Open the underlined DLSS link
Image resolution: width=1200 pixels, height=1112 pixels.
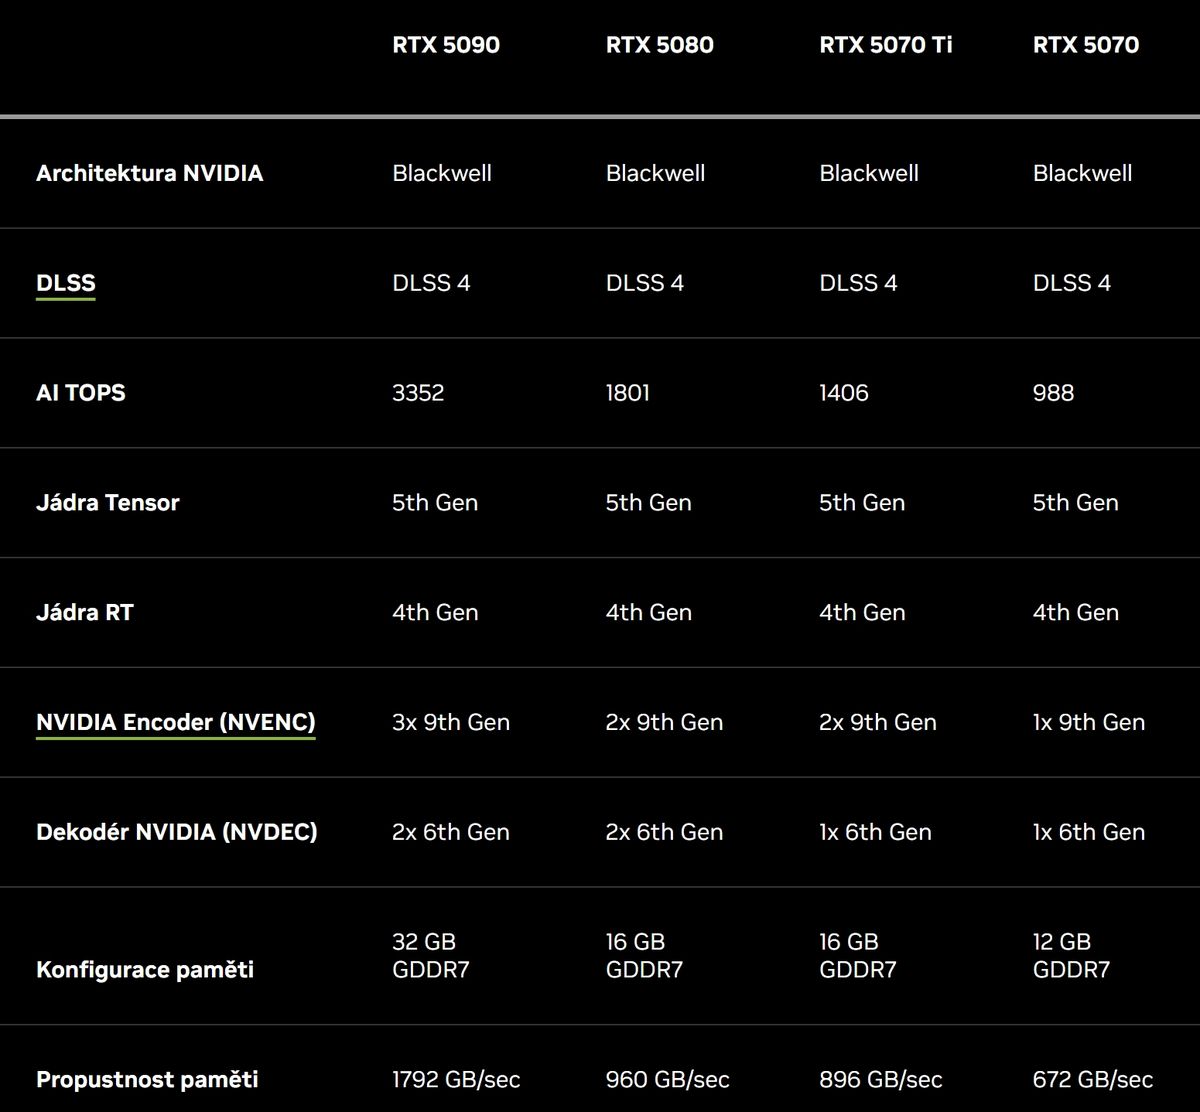tap(66, 283)
